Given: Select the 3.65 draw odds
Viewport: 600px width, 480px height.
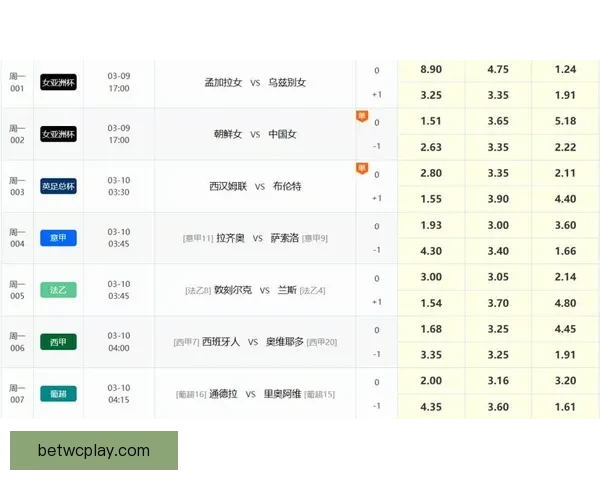Looking at the screenshot, I should coord(498,121).
